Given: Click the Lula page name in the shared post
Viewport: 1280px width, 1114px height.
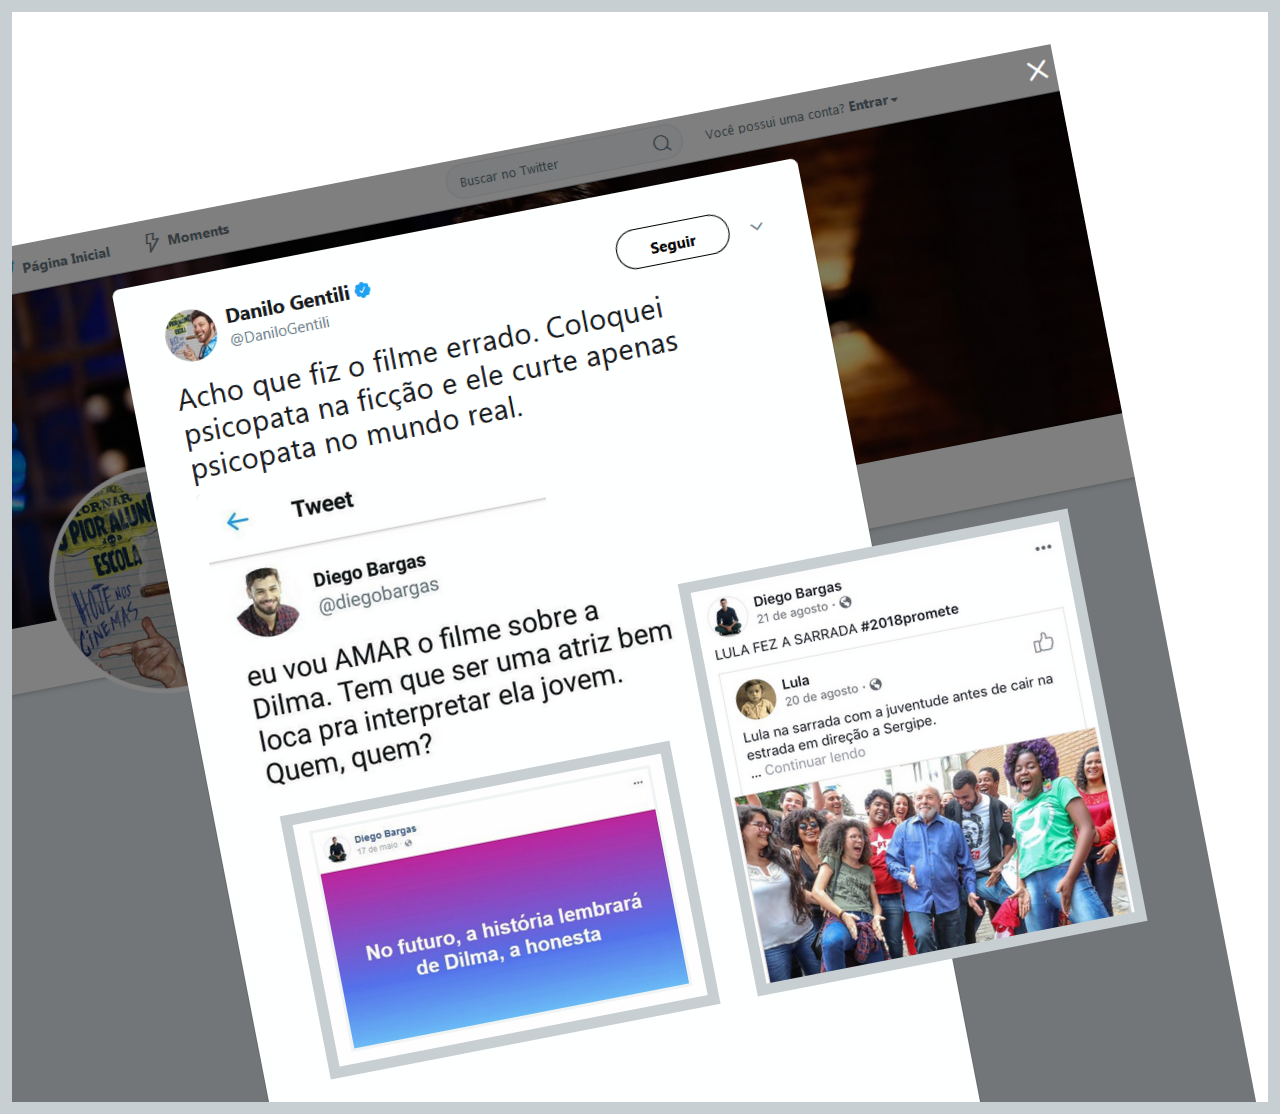Looking at the screenshot, I should click(x=796, y=682).
